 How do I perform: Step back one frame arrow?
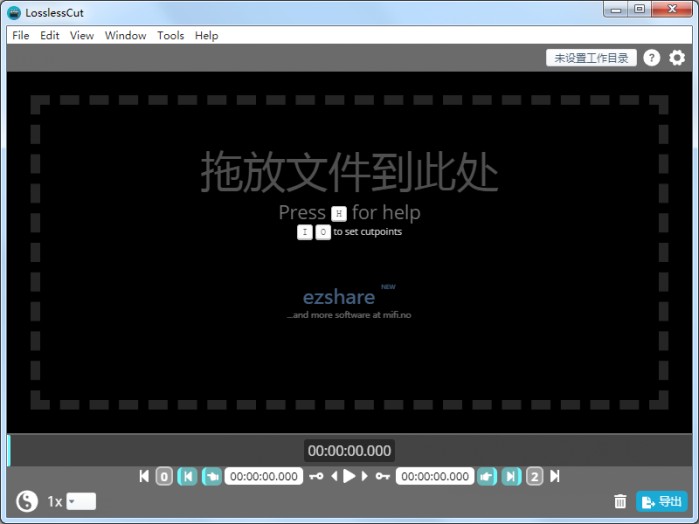[334, 476]
